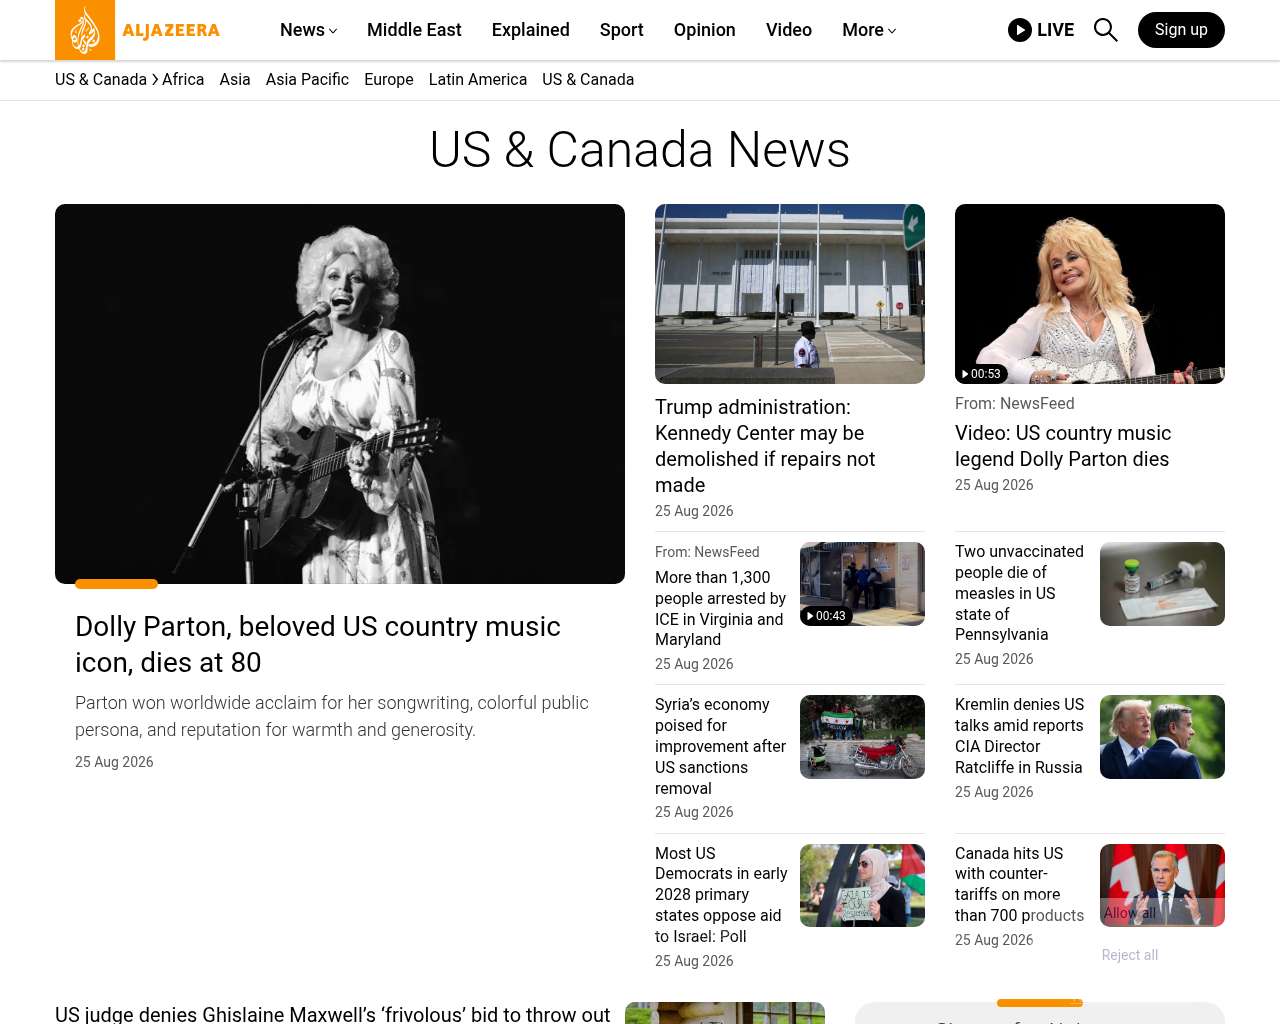Open the protester with sign thumbnail
1280x1024 pixels.
(x=862, y=885)
